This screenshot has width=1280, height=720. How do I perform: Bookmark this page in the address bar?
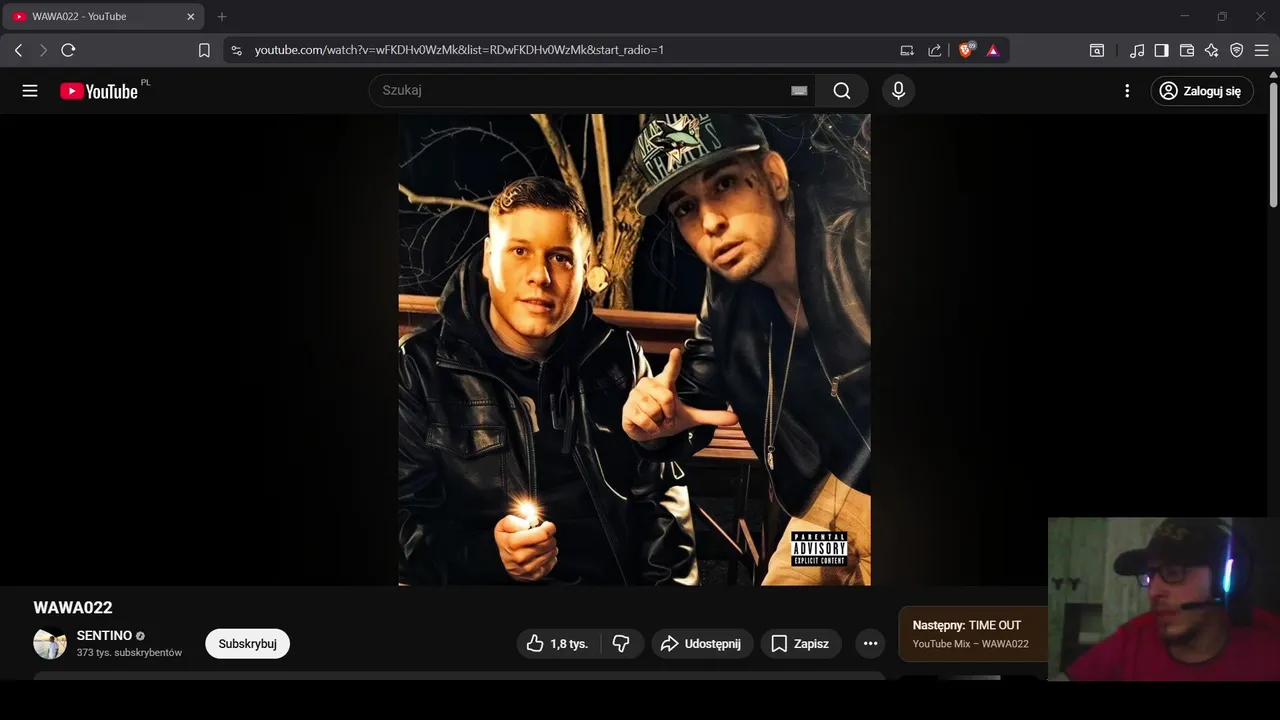tap(204, 50)
